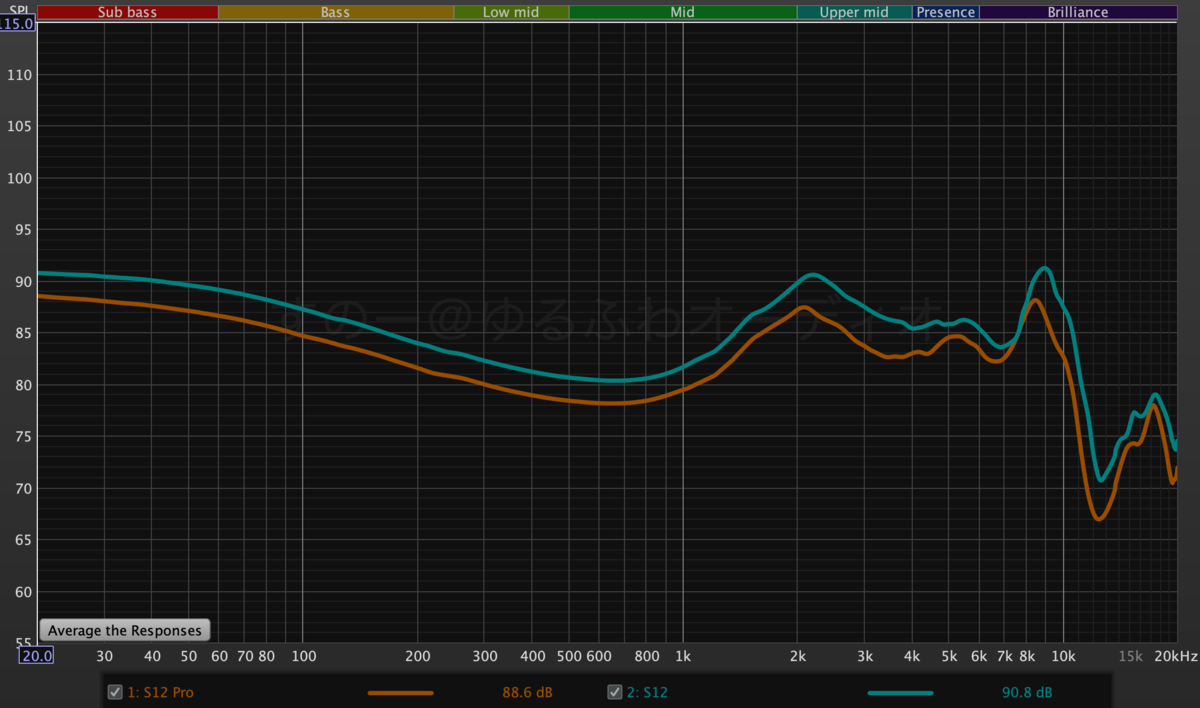This screenshot has width=1200, height=708.
Task: Select the Mid band label
Action: point(683,12)
